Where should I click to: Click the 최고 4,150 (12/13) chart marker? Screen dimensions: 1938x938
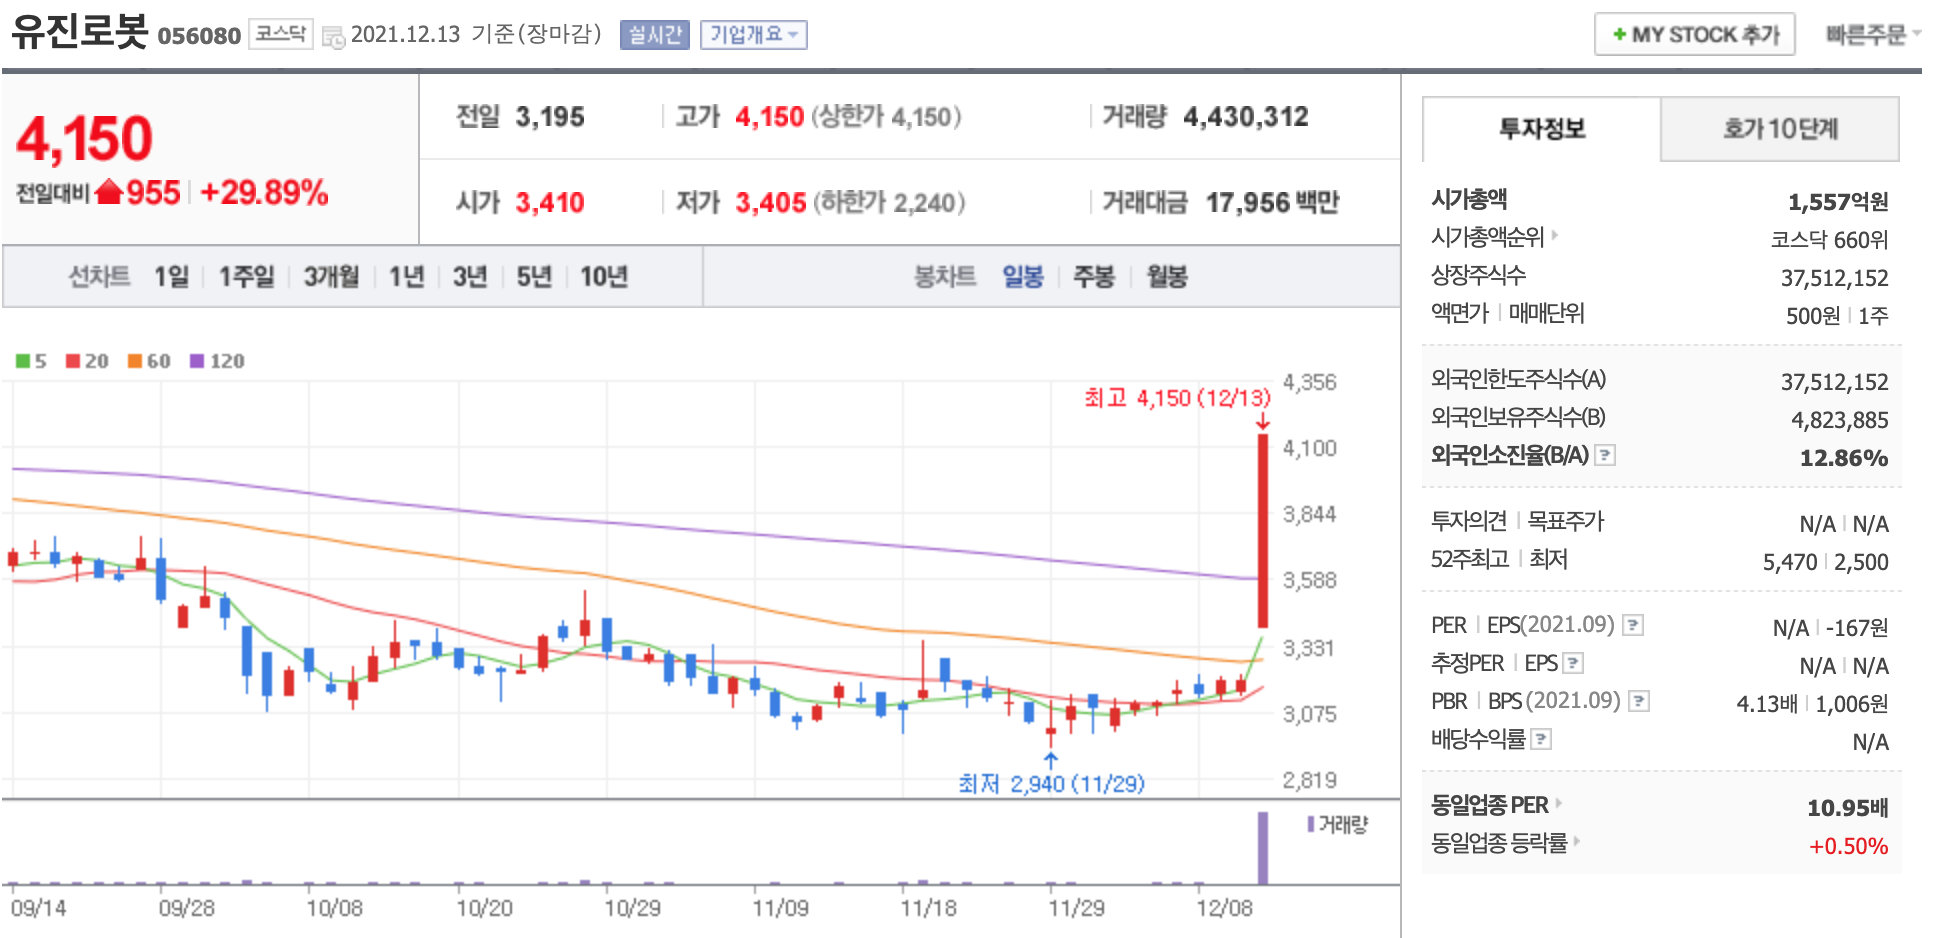click(x=1177, y=398)
